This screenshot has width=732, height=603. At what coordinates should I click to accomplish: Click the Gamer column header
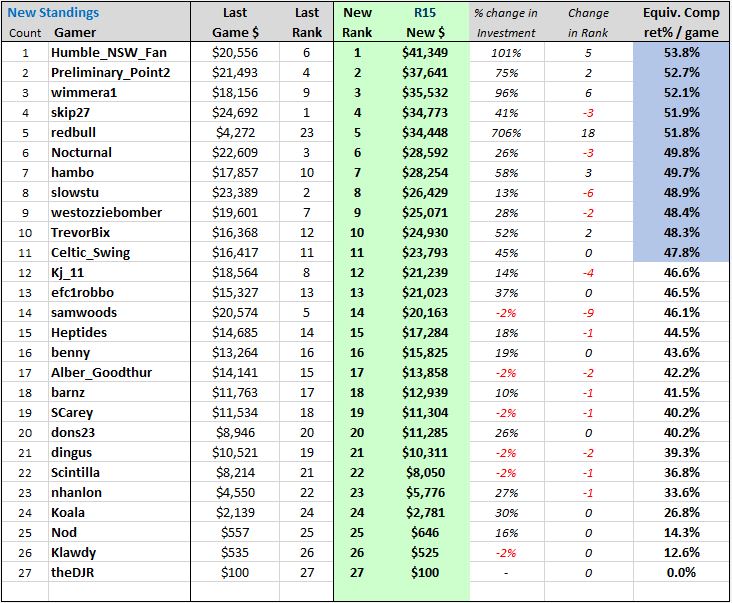pos(75,33)
